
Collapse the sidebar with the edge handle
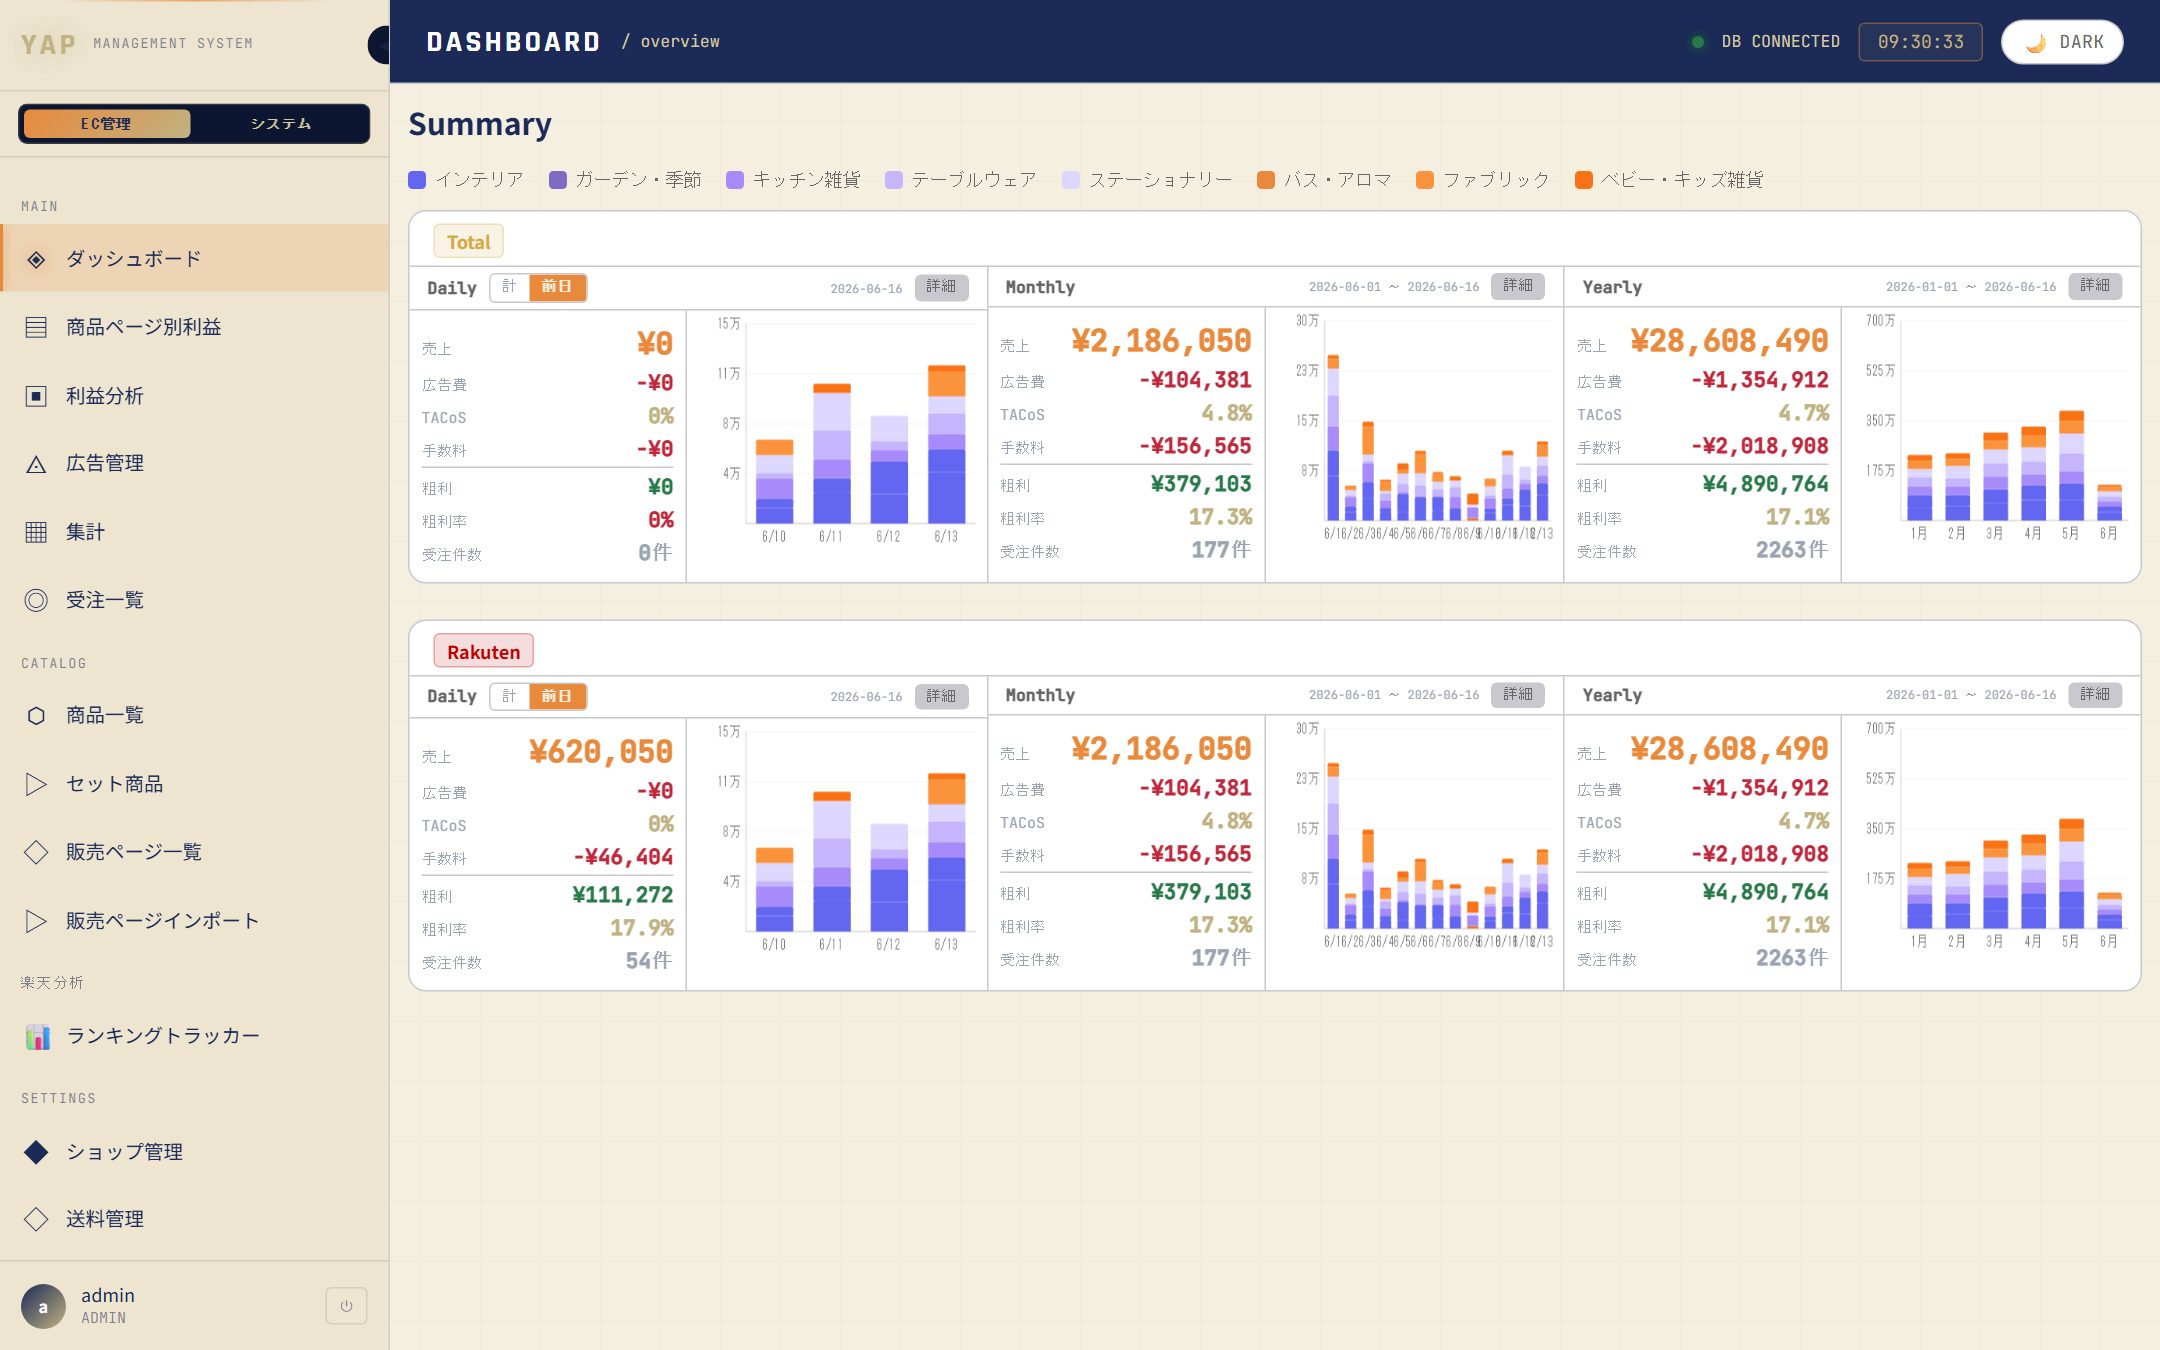click(379, 45)
